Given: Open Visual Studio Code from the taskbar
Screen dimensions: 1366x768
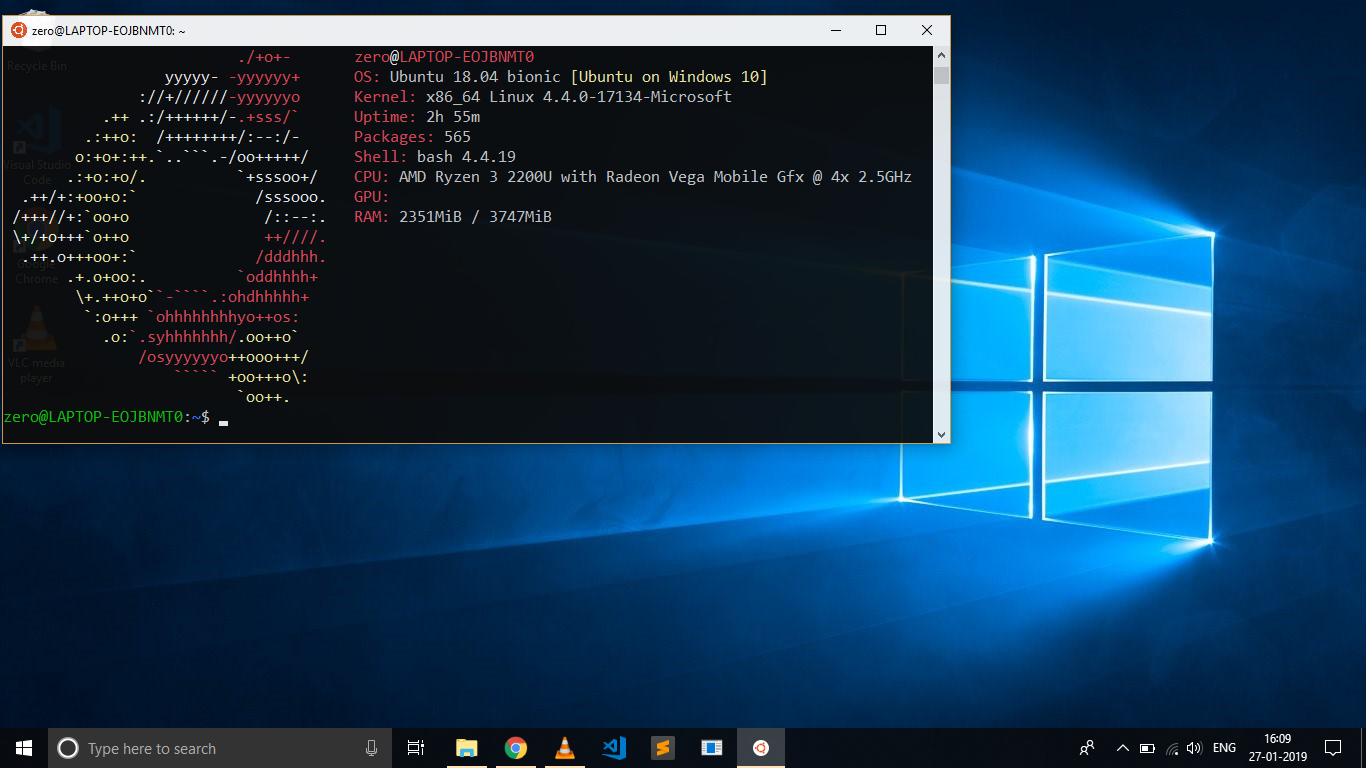Looking at the screenshot, I should 613,748.
